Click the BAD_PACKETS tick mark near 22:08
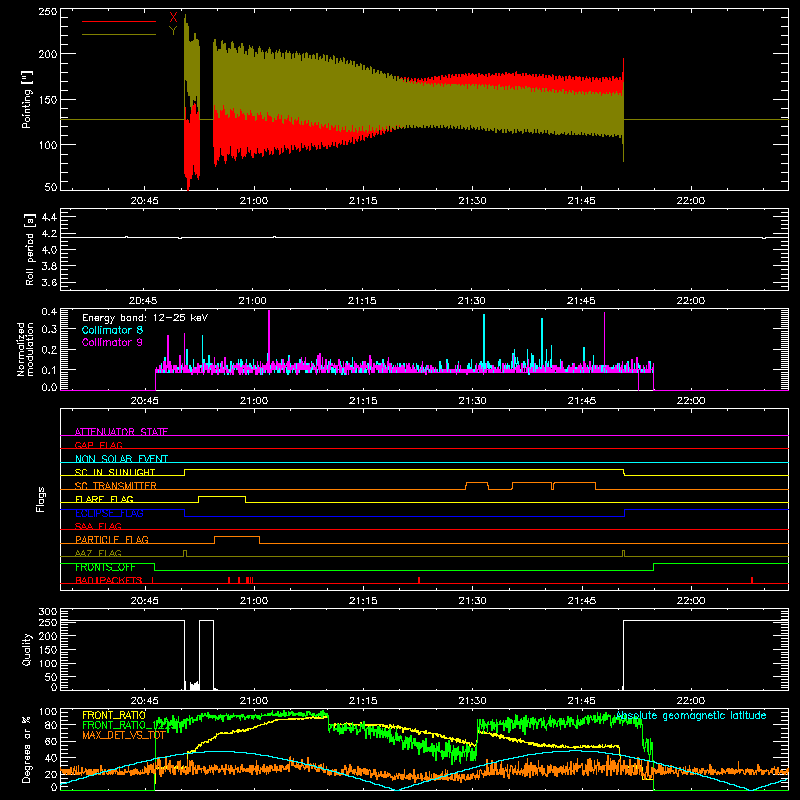The height and width of the screenshot is (800, 800). pos(752,580)
